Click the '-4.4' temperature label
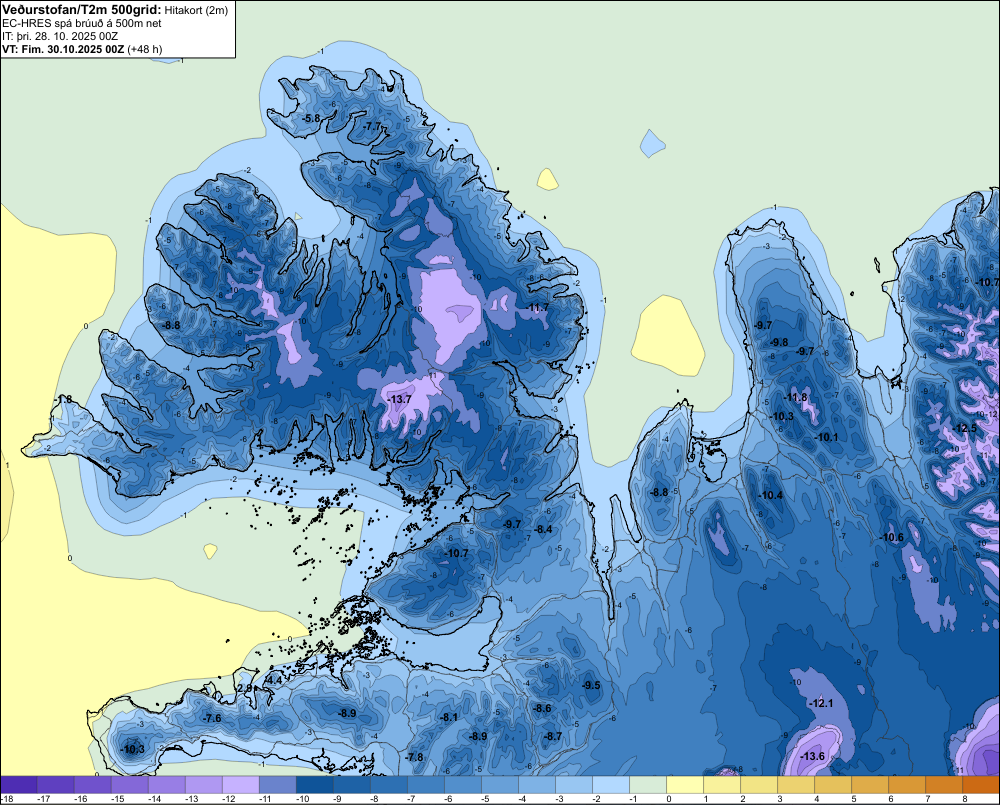This screenshot has width=1000, height=805. coord(274,681)
